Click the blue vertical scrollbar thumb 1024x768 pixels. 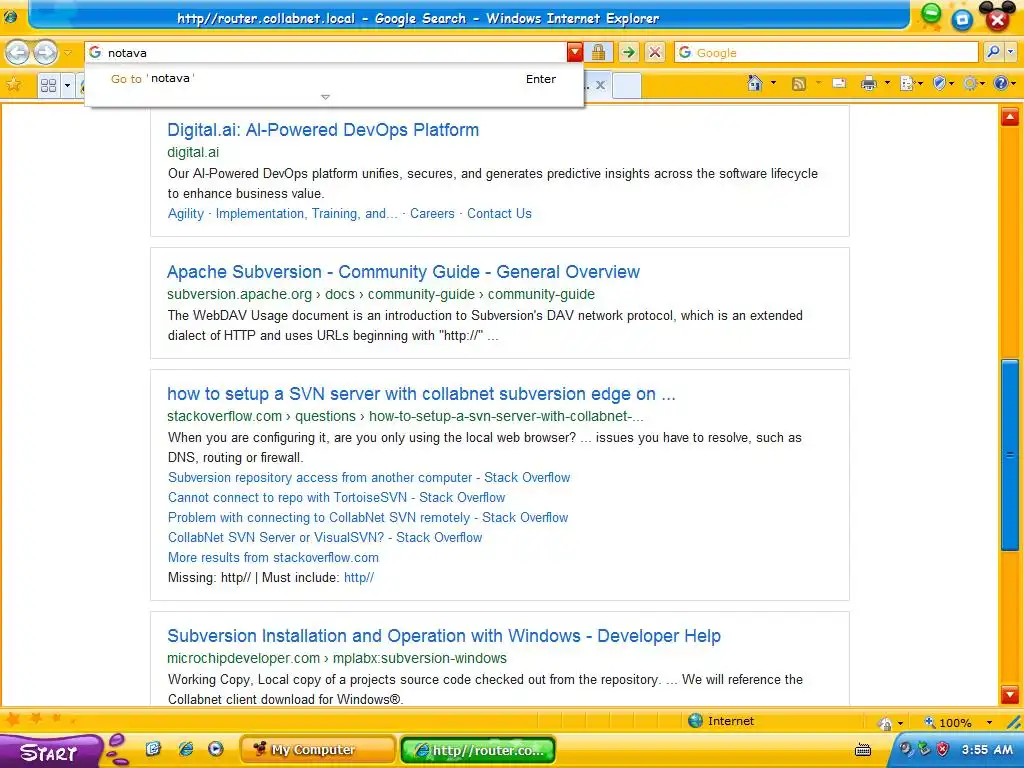(1010, 455)
